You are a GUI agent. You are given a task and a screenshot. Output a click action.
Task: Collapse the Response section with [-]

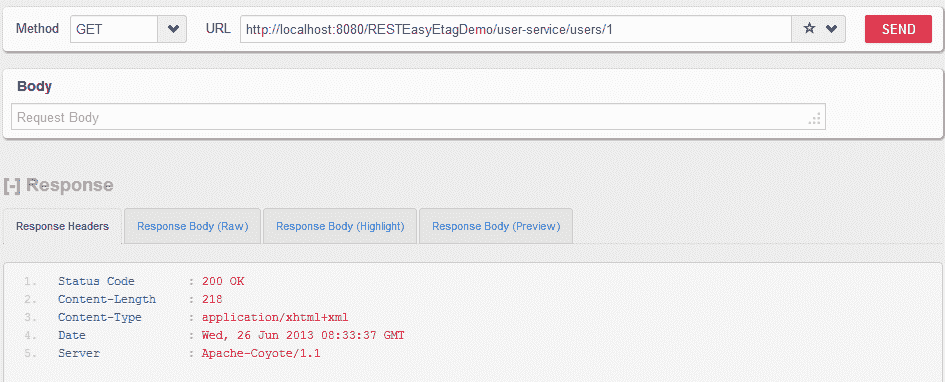[11, 185]
